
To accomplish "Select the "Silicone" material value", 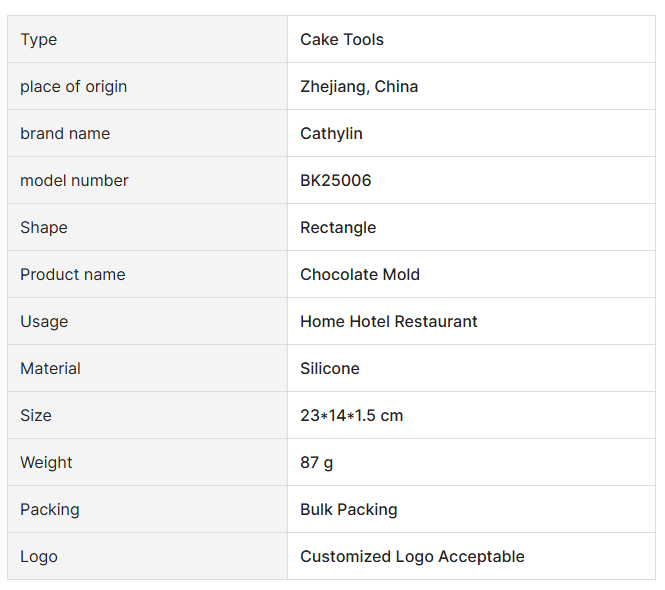I will click(x=330, y=369).
